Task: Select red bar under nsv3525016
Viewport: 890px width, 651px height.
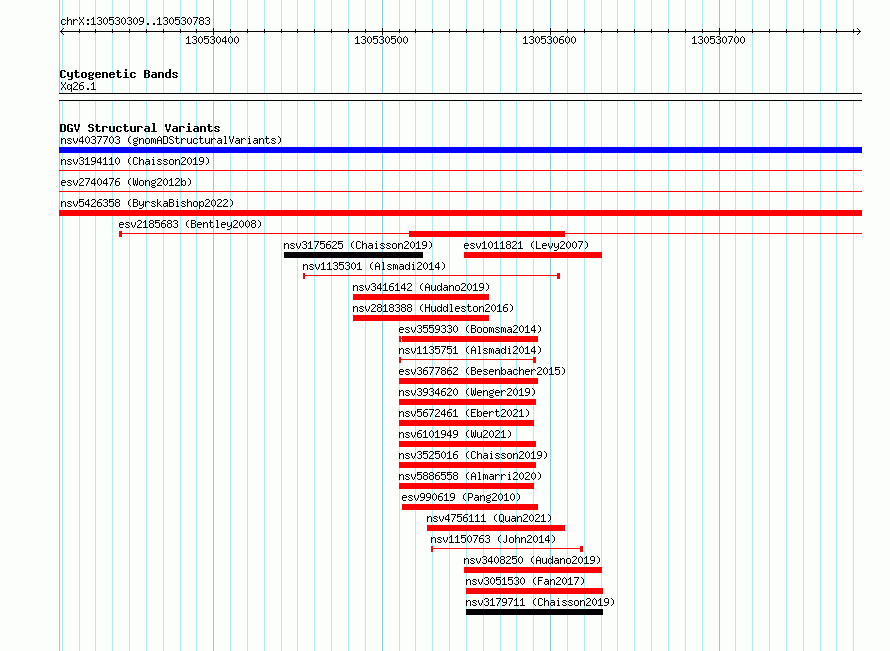Action: tap(468, 465)
